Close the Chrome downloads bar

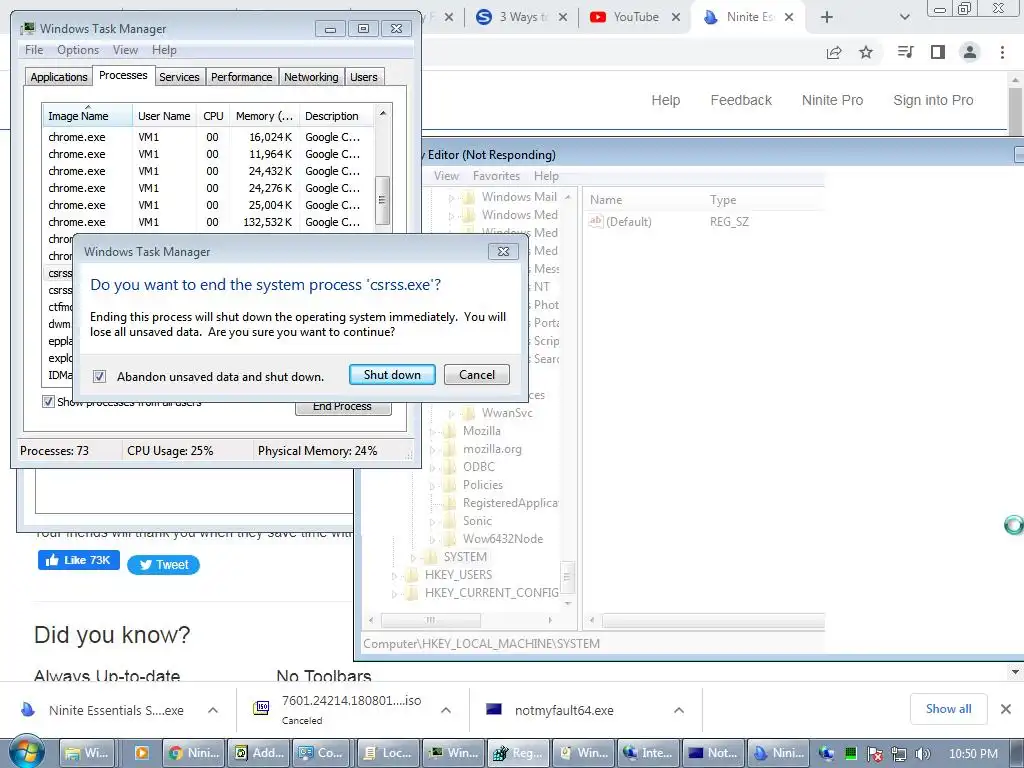[x=1006, y=709]
